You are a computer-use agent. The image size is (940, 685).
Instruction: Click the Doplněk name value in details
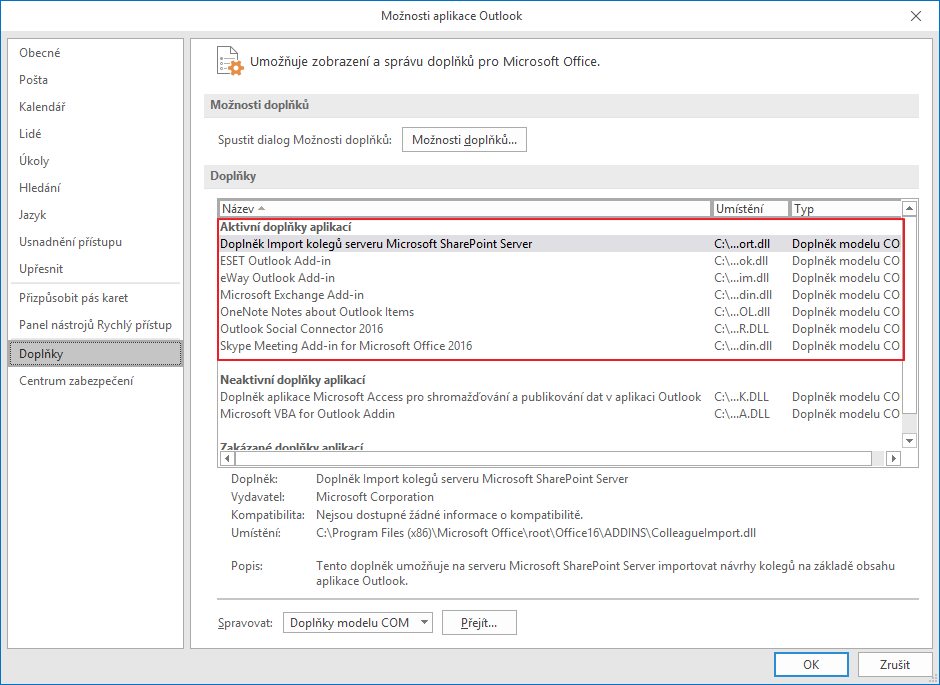472,479
